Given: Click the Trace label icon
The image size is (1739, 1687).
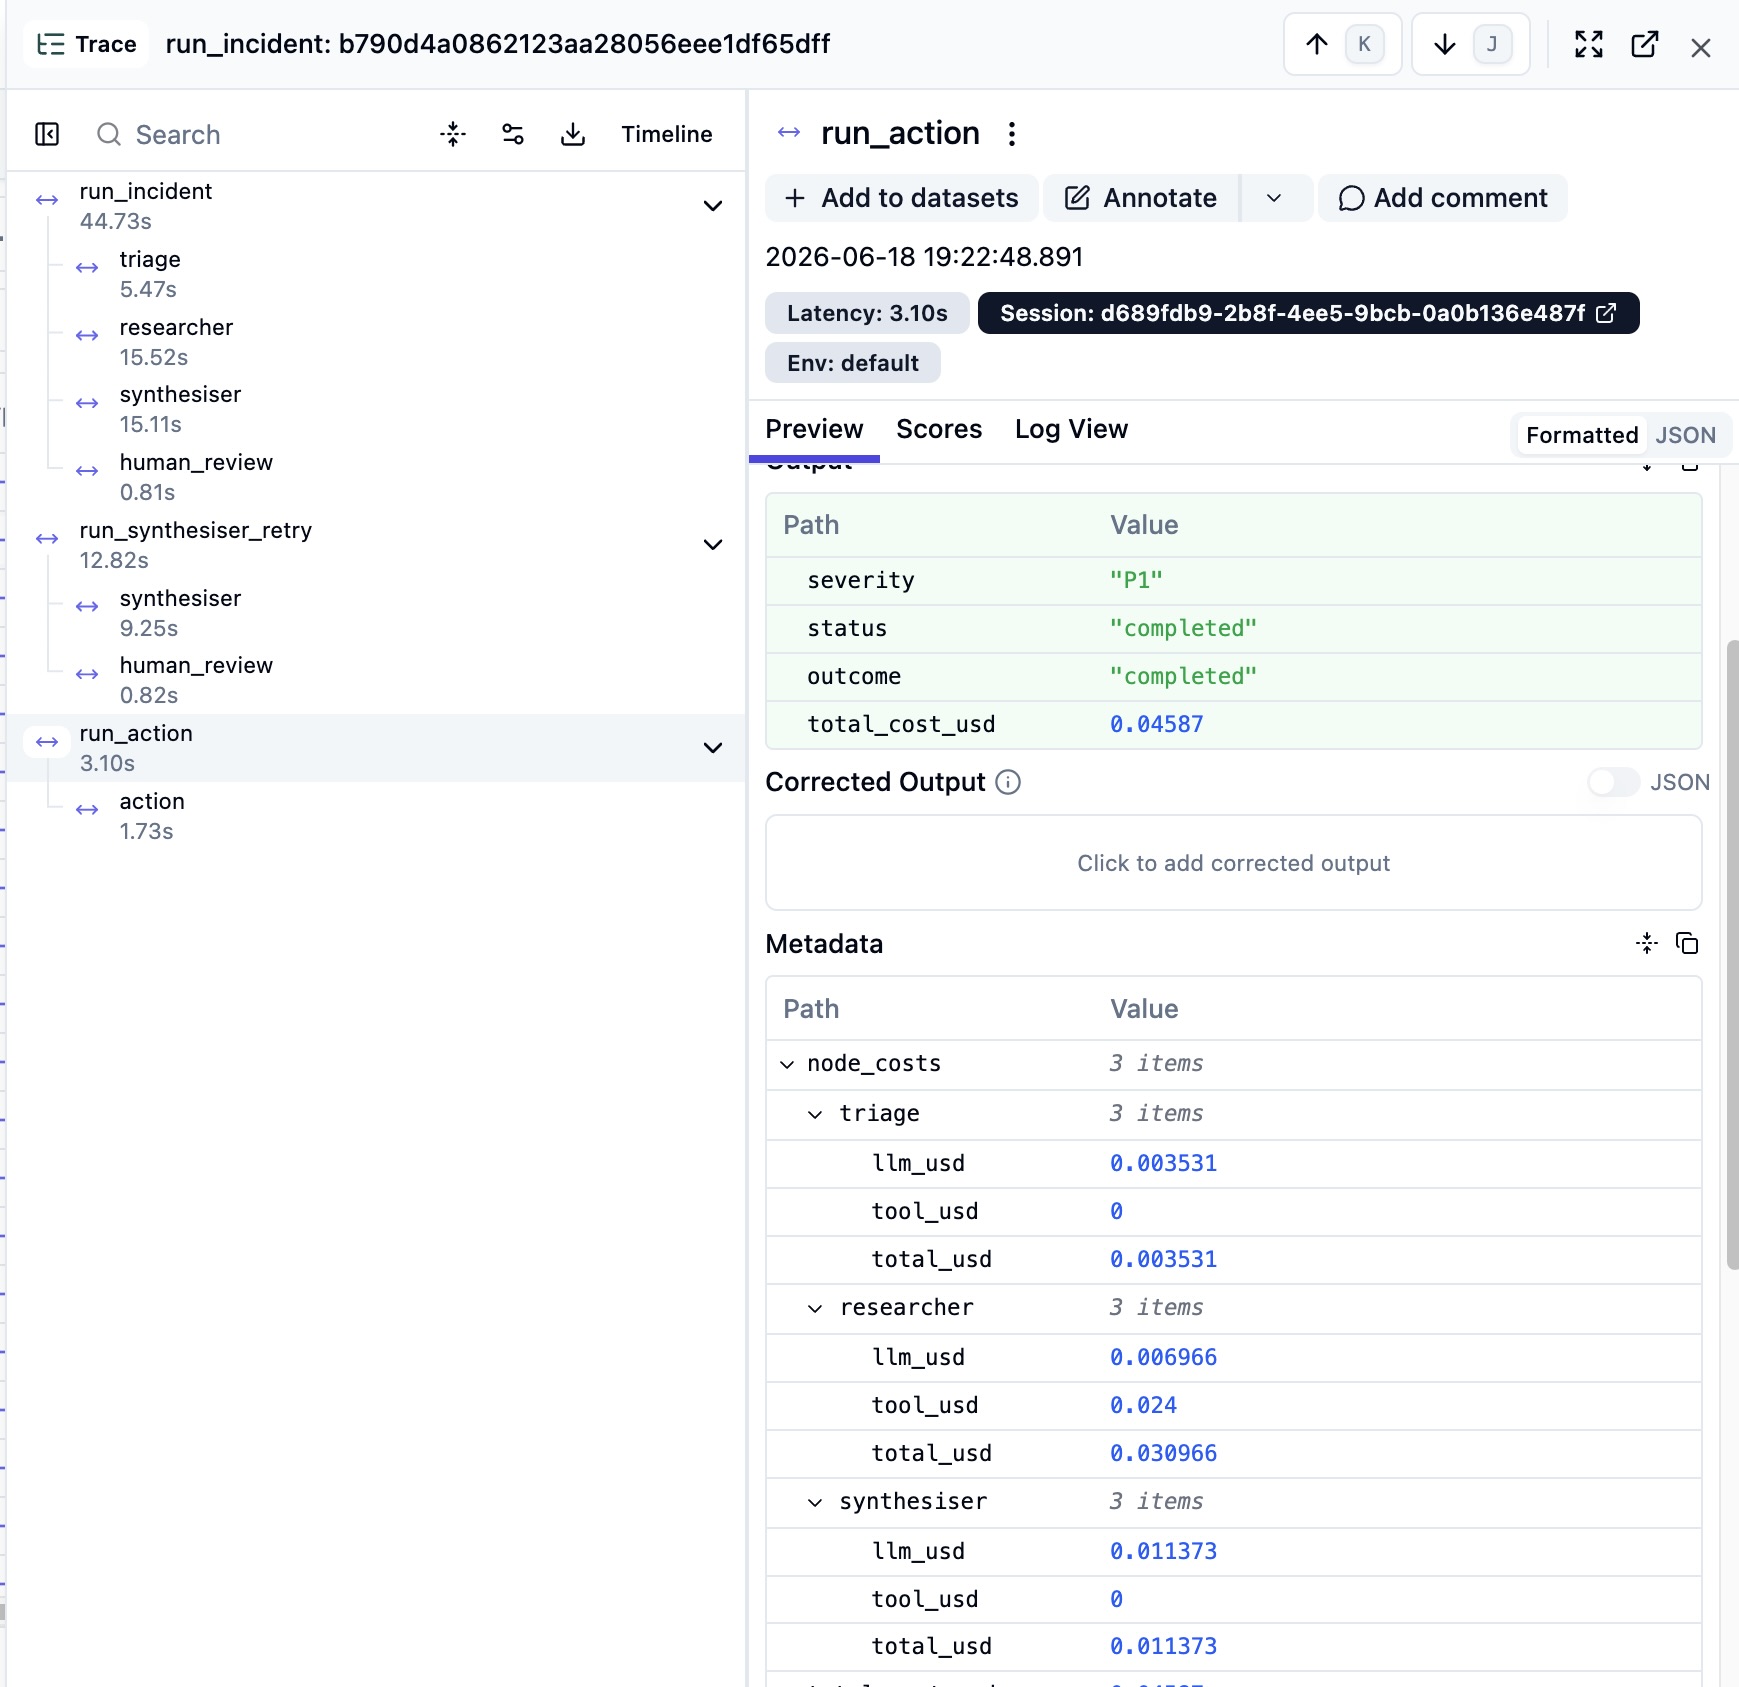Looking at the screenshot, I should coord(50,44).
